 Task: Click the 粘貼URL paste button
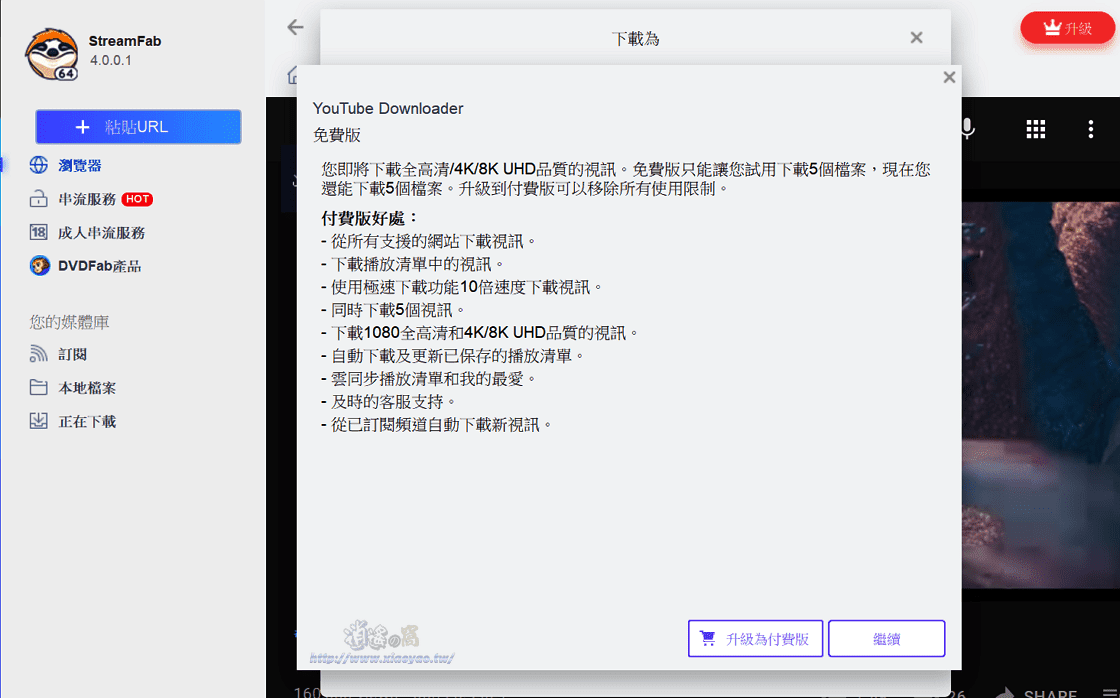[x=137, y=126]
